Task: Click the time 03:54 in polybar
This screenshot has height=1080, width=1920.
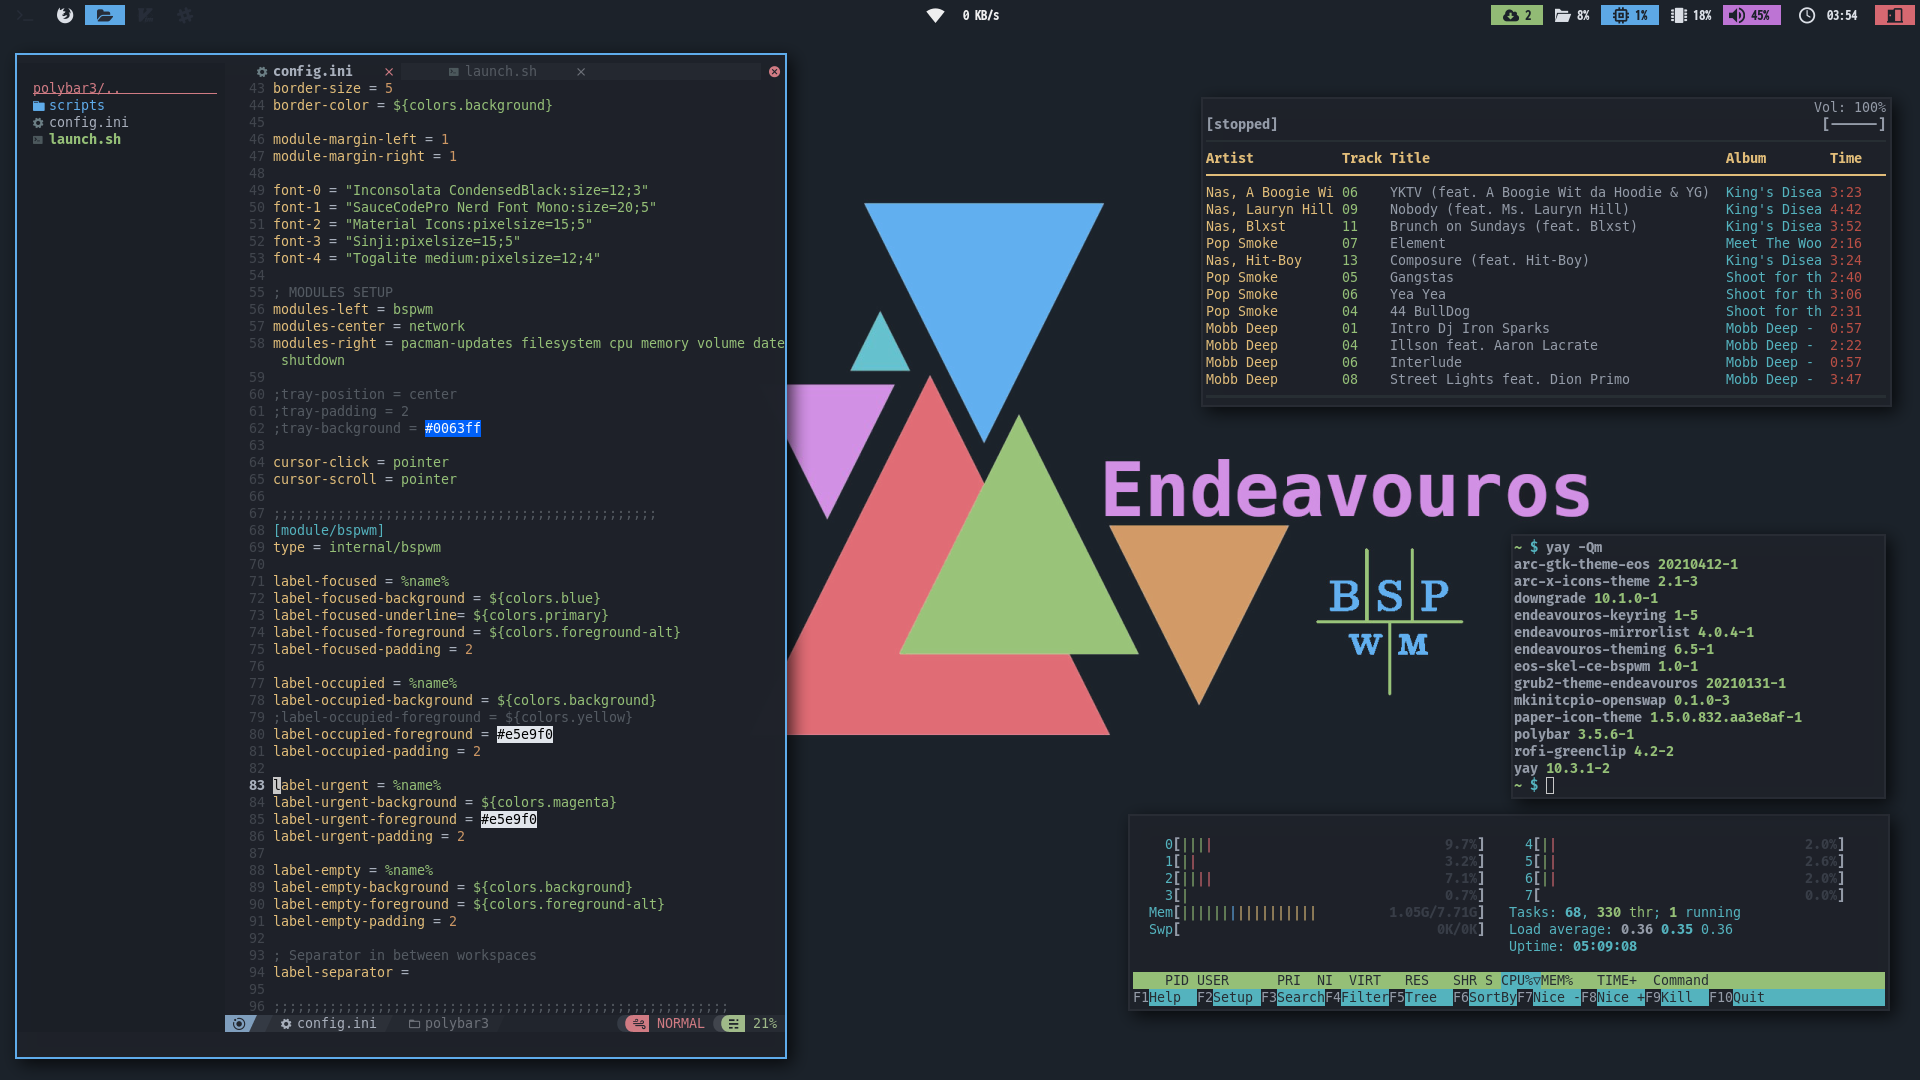Action: [1842, 15]
